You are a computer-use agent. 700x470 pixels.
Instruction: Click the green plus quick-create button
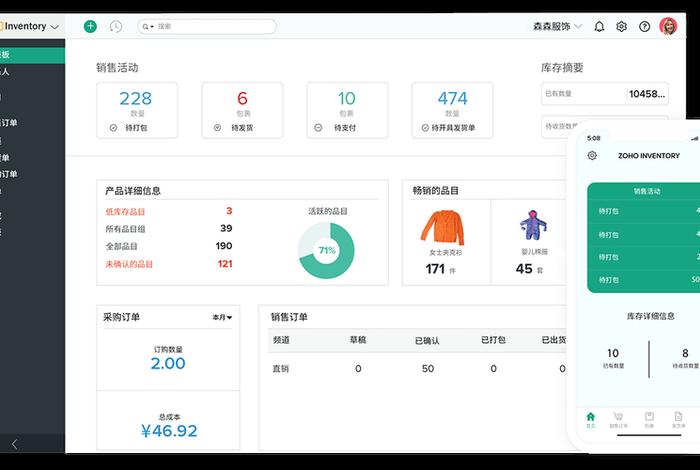click(x=90, y=26)
